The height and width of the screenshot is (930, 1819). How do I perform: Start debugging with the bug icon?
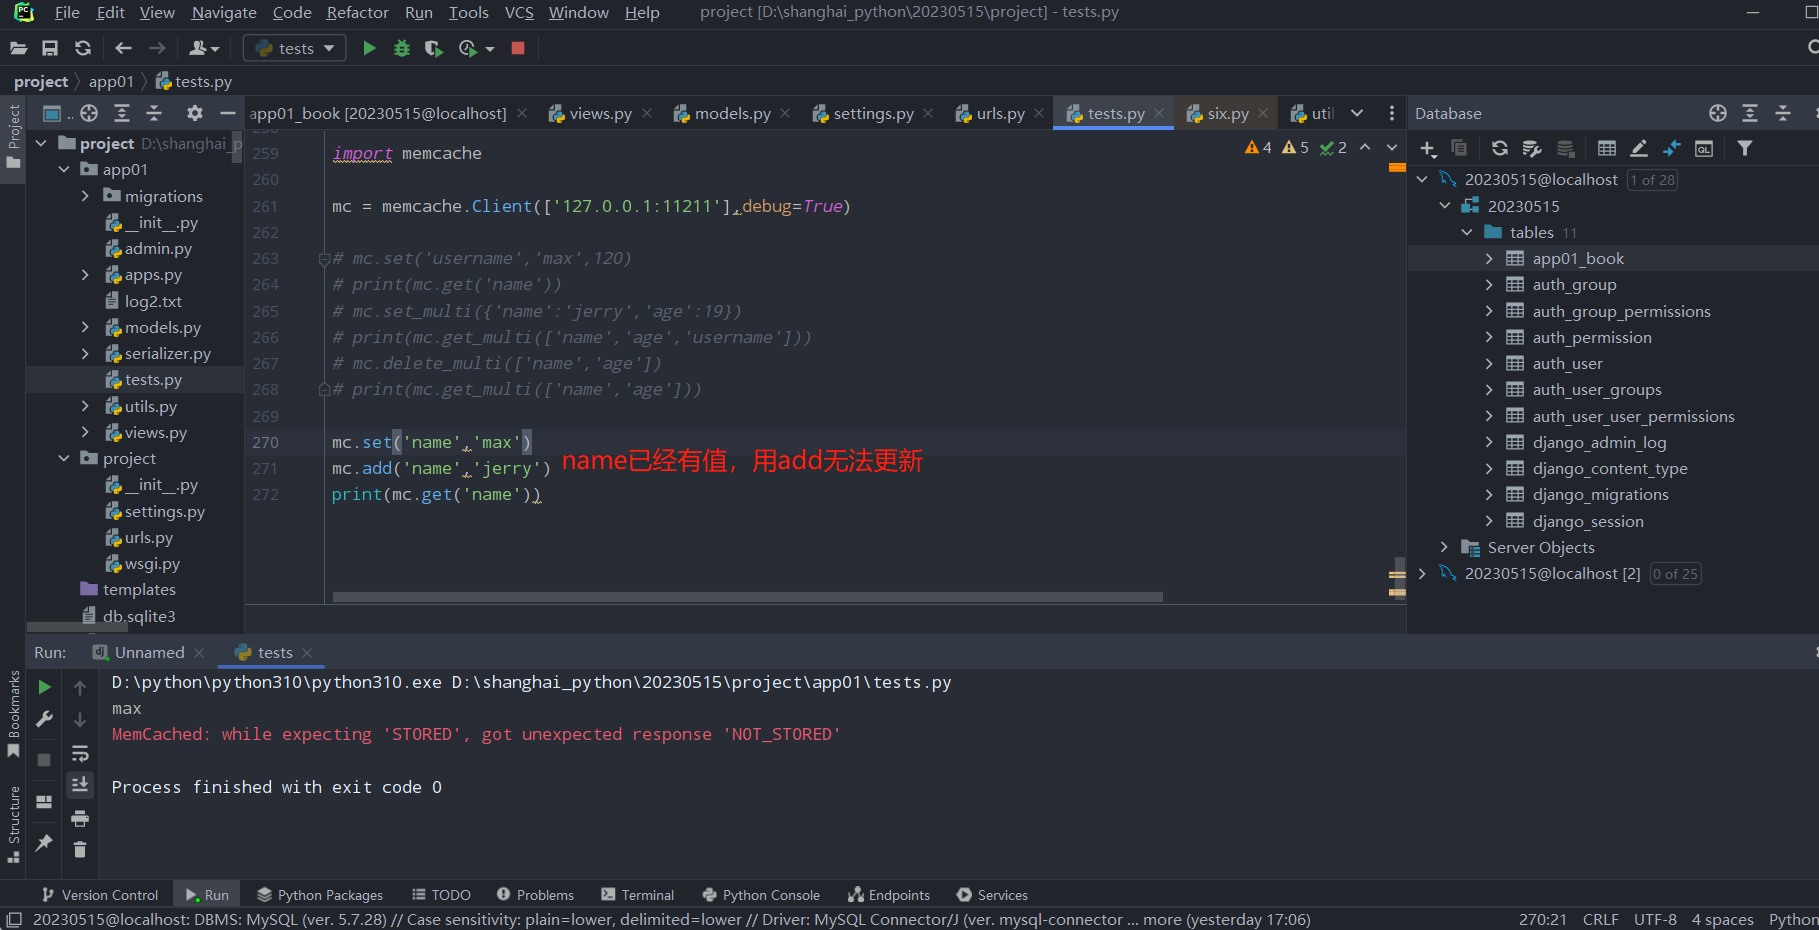pyautogui.click(x=402, y=48)
